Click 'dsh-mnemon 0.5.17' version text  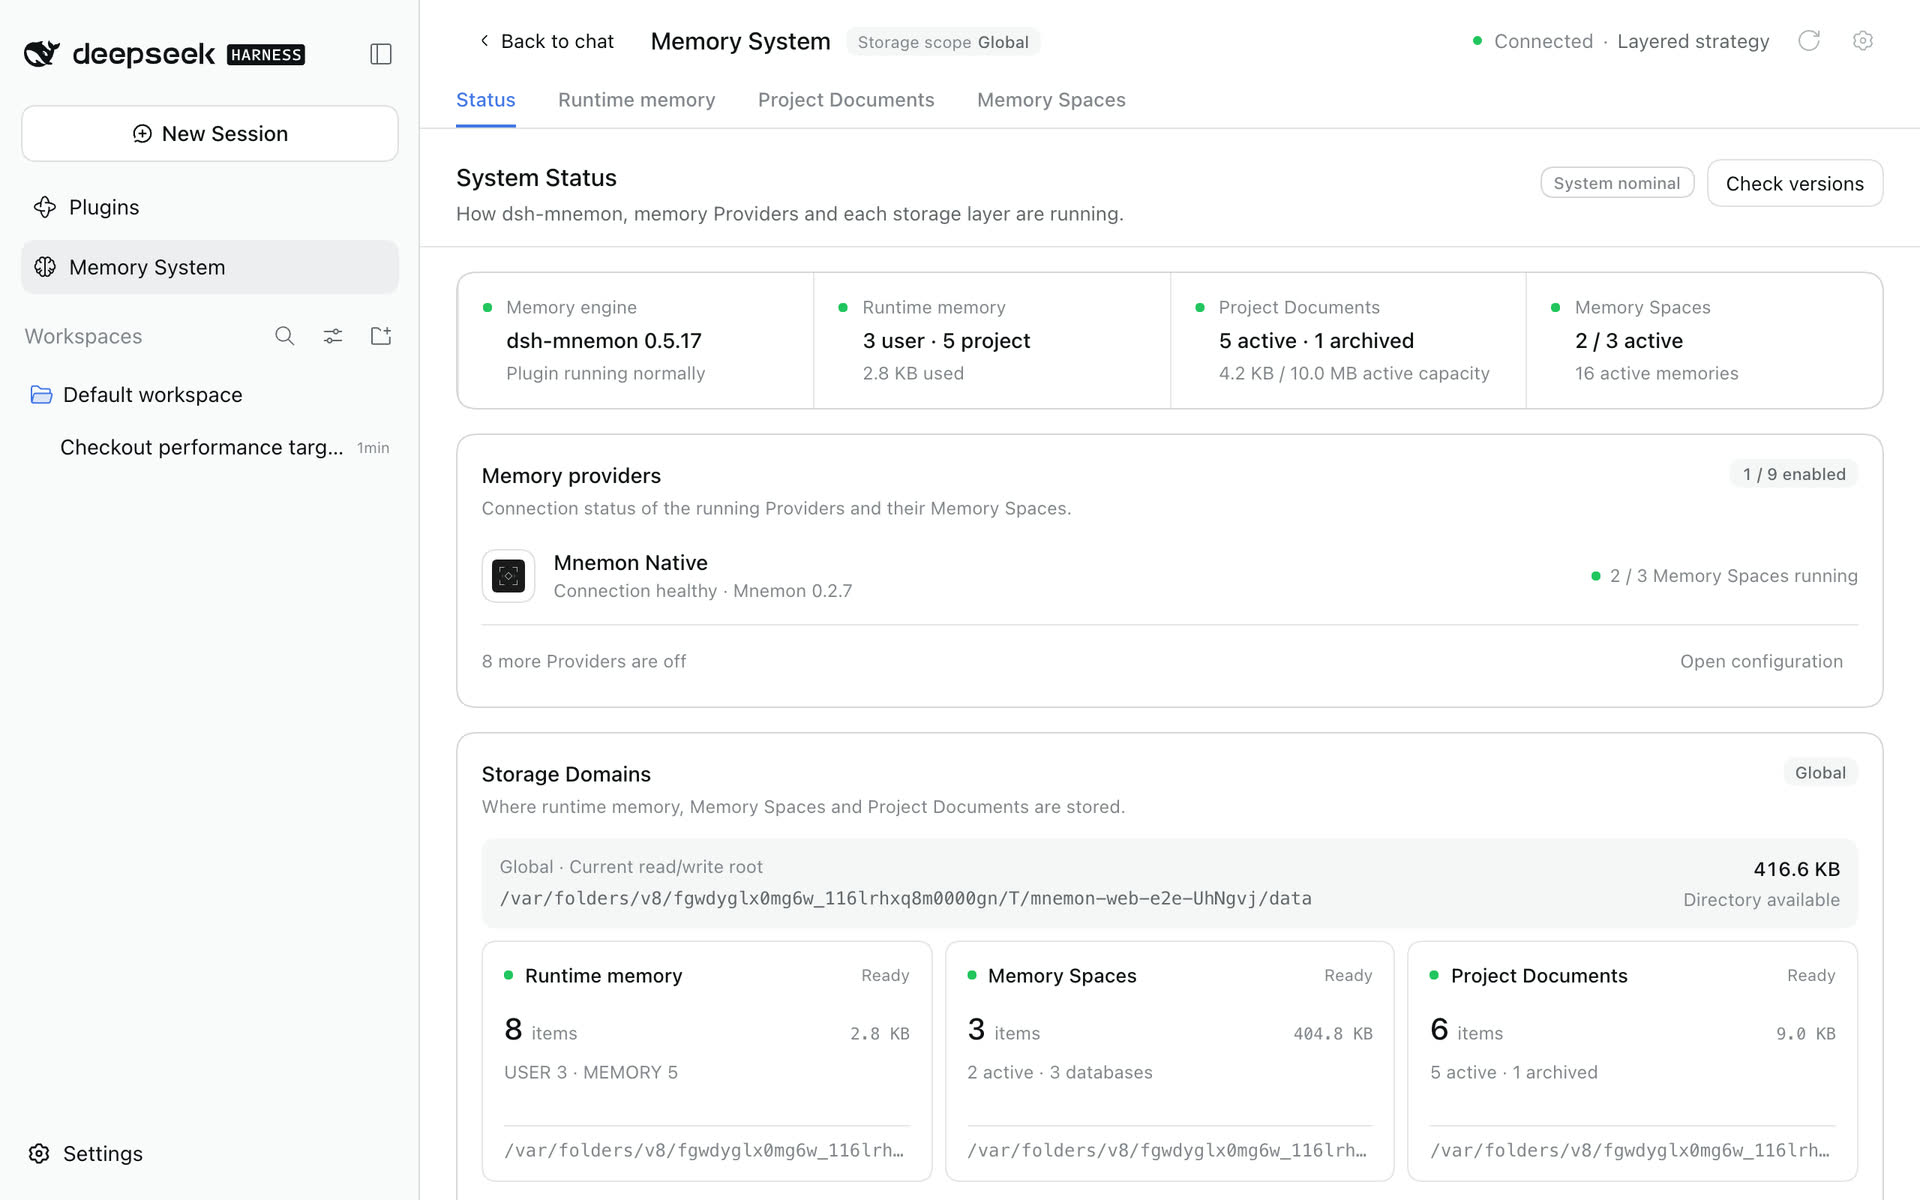click(604, 341)
